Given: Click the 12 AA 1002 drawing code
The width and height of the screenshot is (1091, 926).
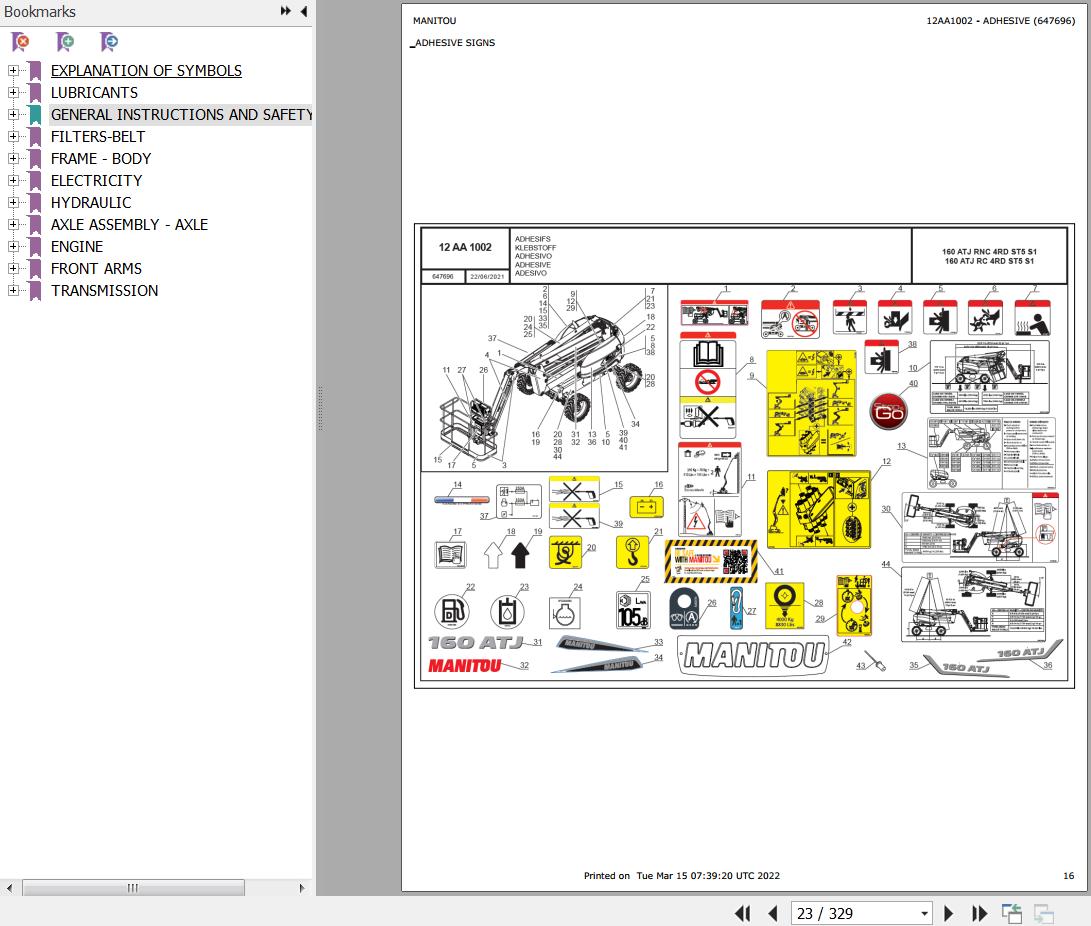Looking at the screenshot, I should point(465,247).
